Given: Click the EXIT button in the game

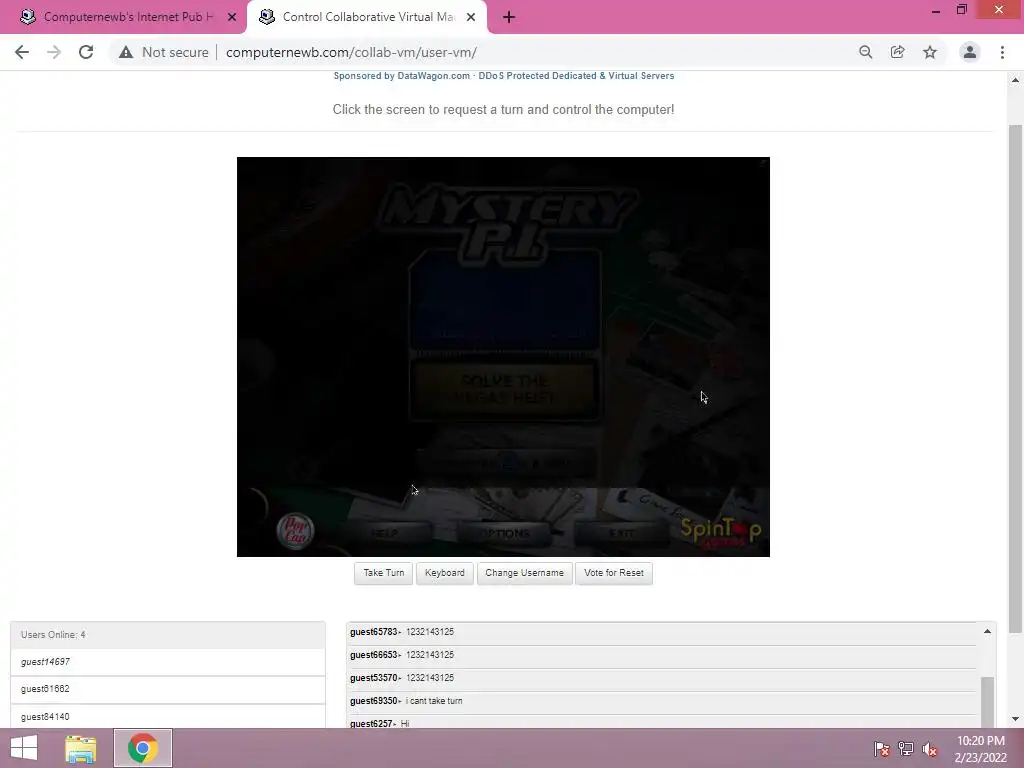Looking at the screenshot, I should coord(622,534).
